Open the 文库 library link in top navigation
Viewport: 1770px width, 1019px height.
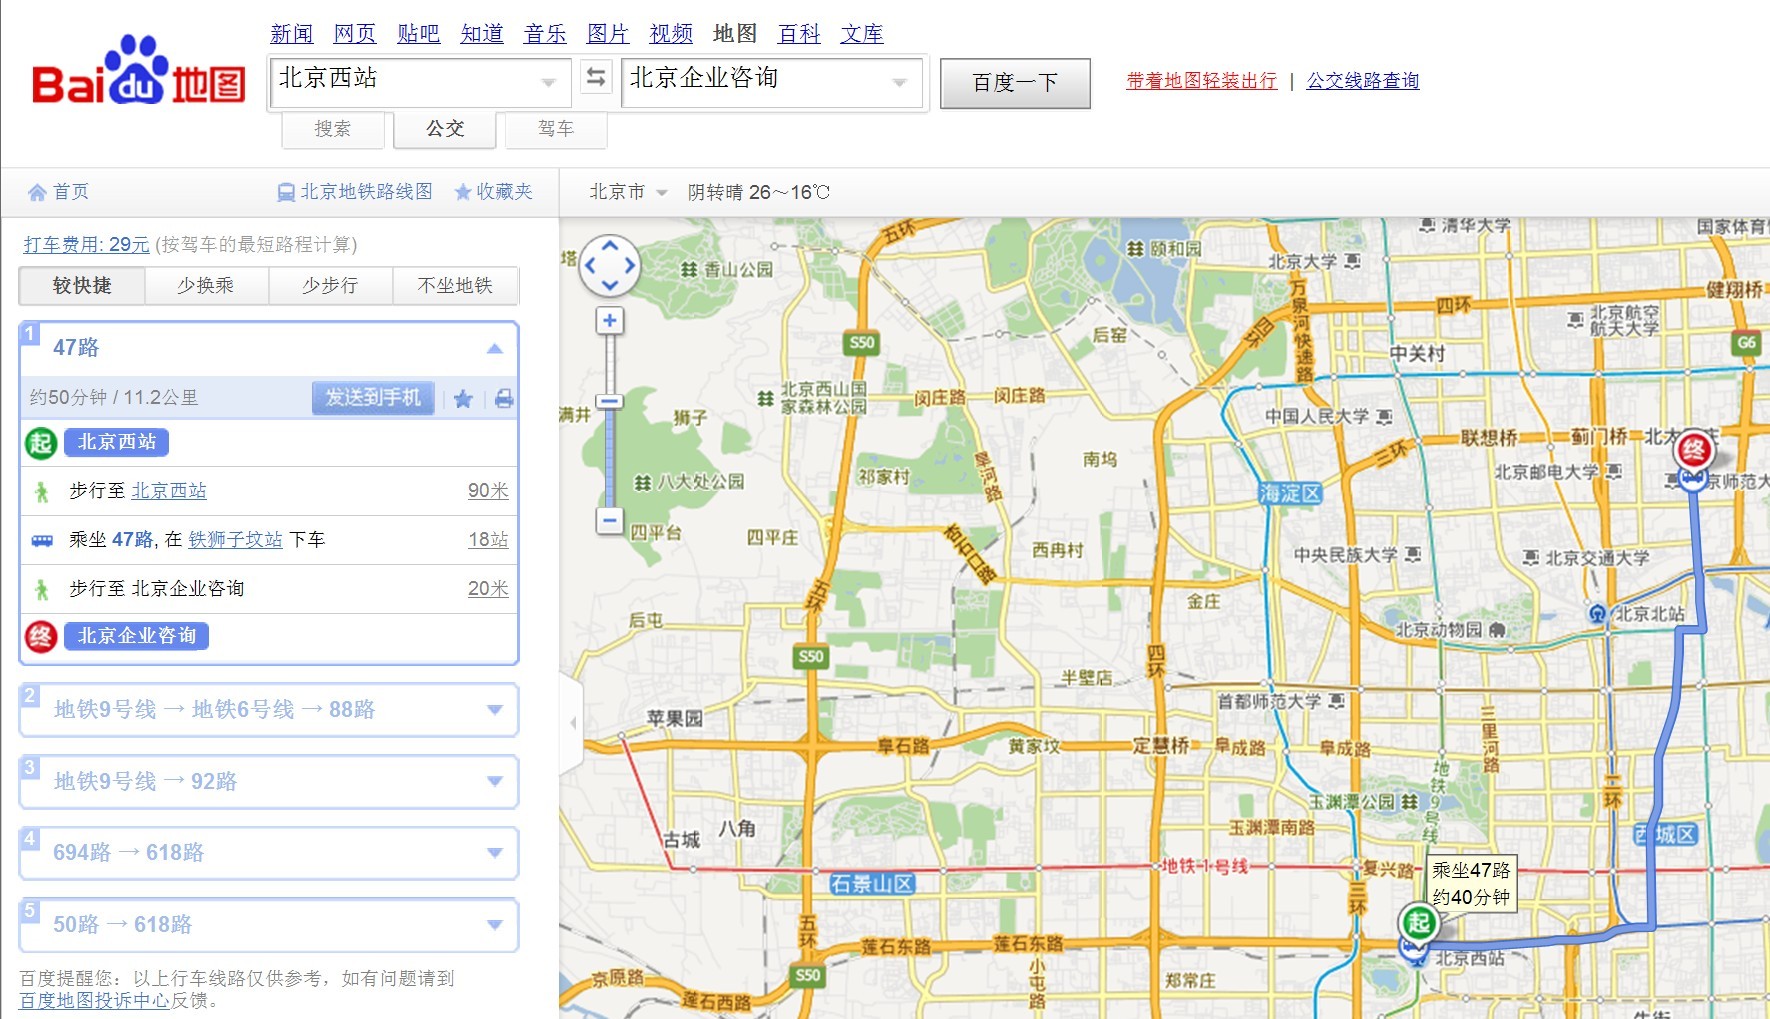pyautogui.click(x=862, y=34)
